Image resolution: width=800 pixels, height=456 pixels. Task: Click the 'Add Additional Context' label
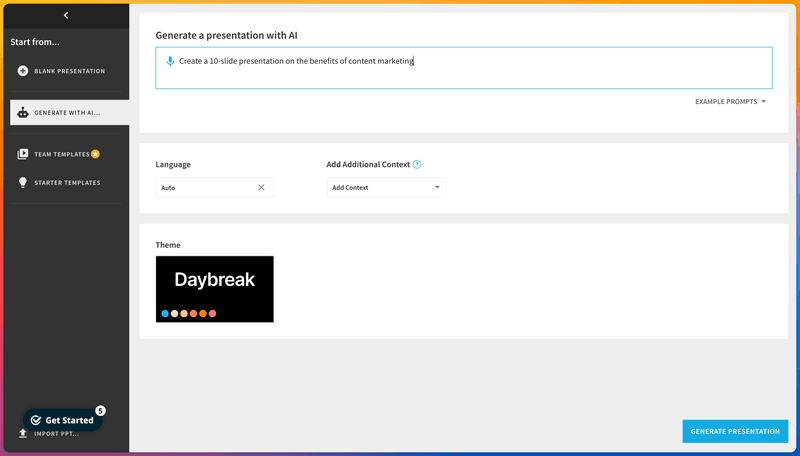pyautogui.click(x=368, y=164)
